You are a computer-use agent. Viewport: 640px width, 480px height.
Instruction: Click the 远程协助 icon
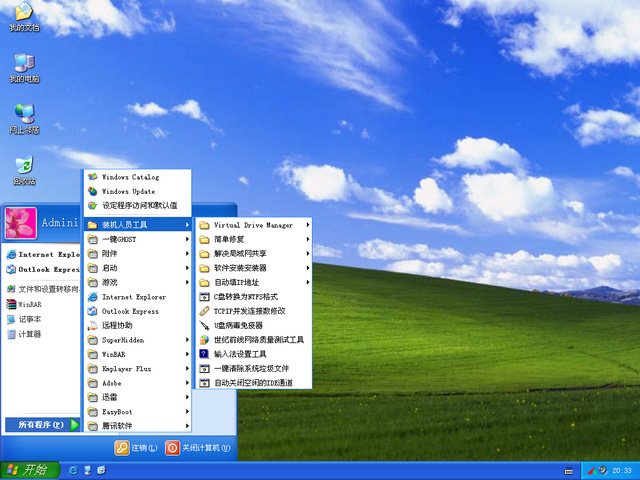(93, 325)
